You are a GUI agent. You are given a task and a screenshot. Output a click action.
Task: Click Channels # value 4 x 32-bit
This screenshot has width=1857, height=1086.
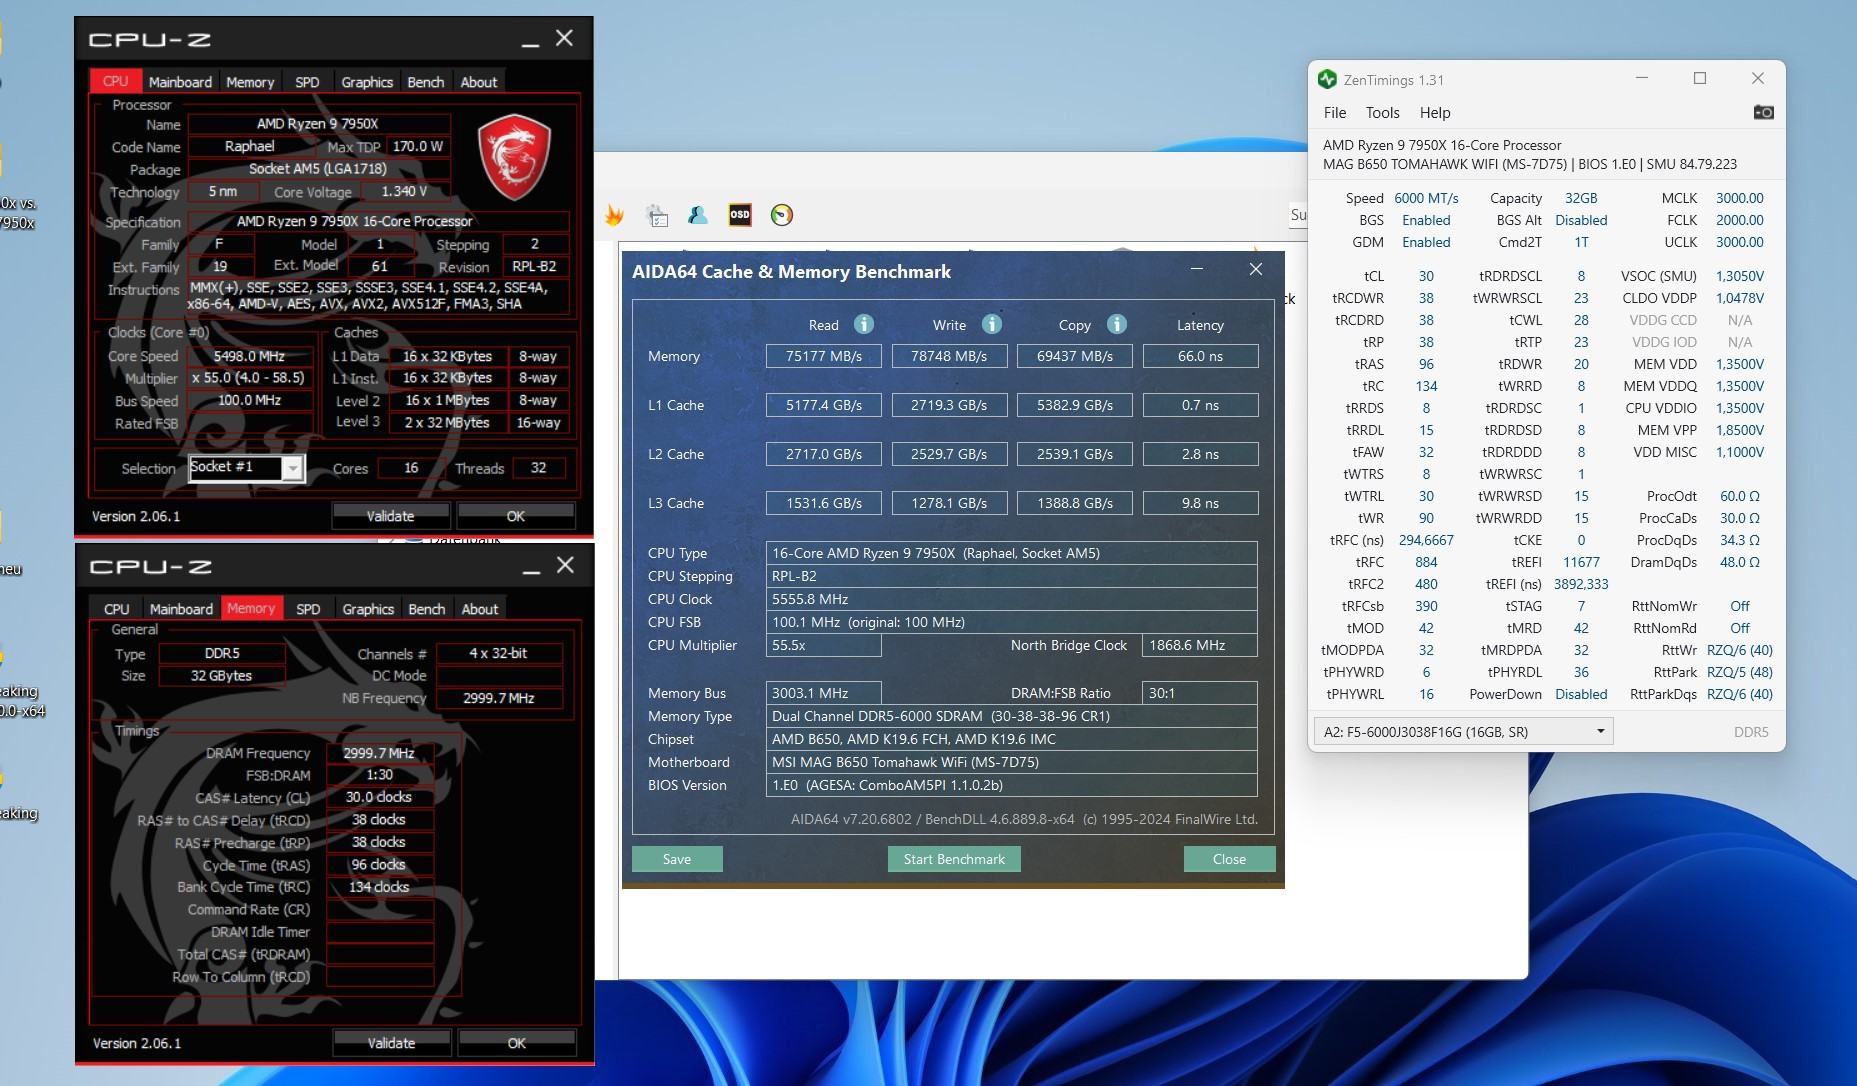coord(498,653)
